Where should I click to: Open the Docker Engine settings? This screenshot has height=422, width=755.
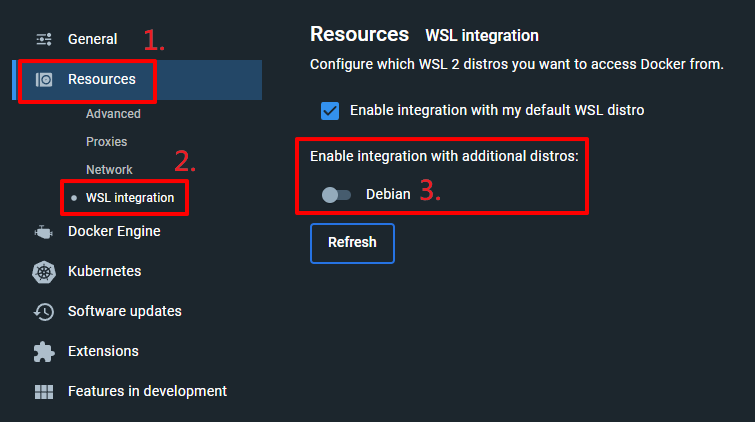(114, 232)
